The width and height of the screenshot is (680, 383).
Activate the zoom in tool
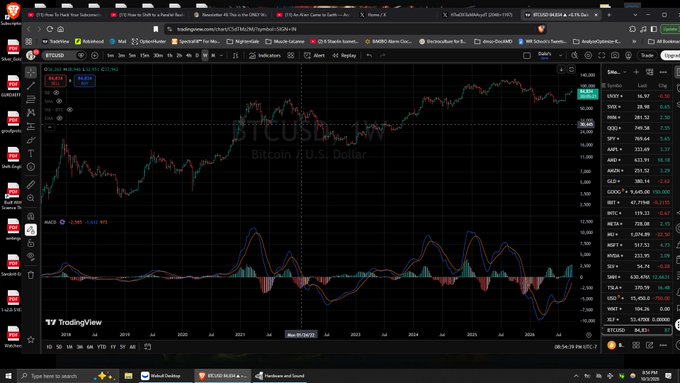click(x=31, y=198)
